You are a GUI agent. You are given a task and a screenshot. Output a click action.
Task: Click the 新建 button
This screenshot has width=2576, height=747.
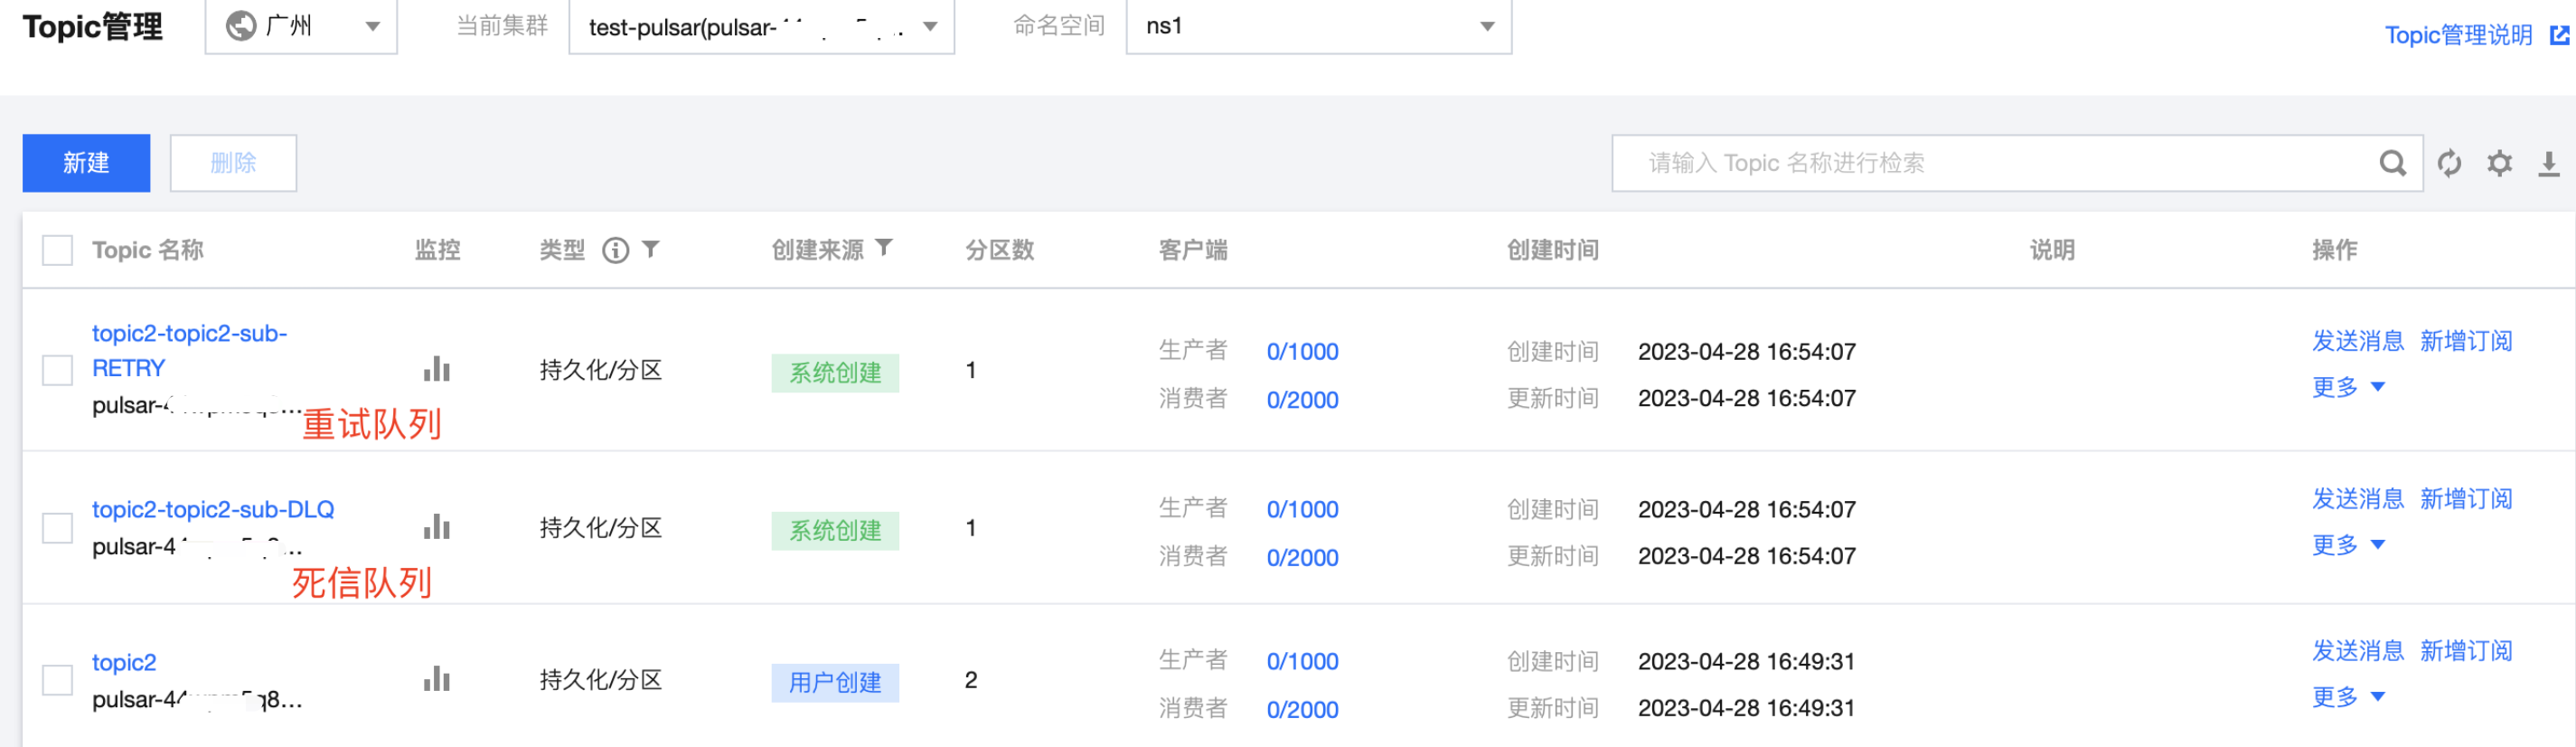point(86,163)
